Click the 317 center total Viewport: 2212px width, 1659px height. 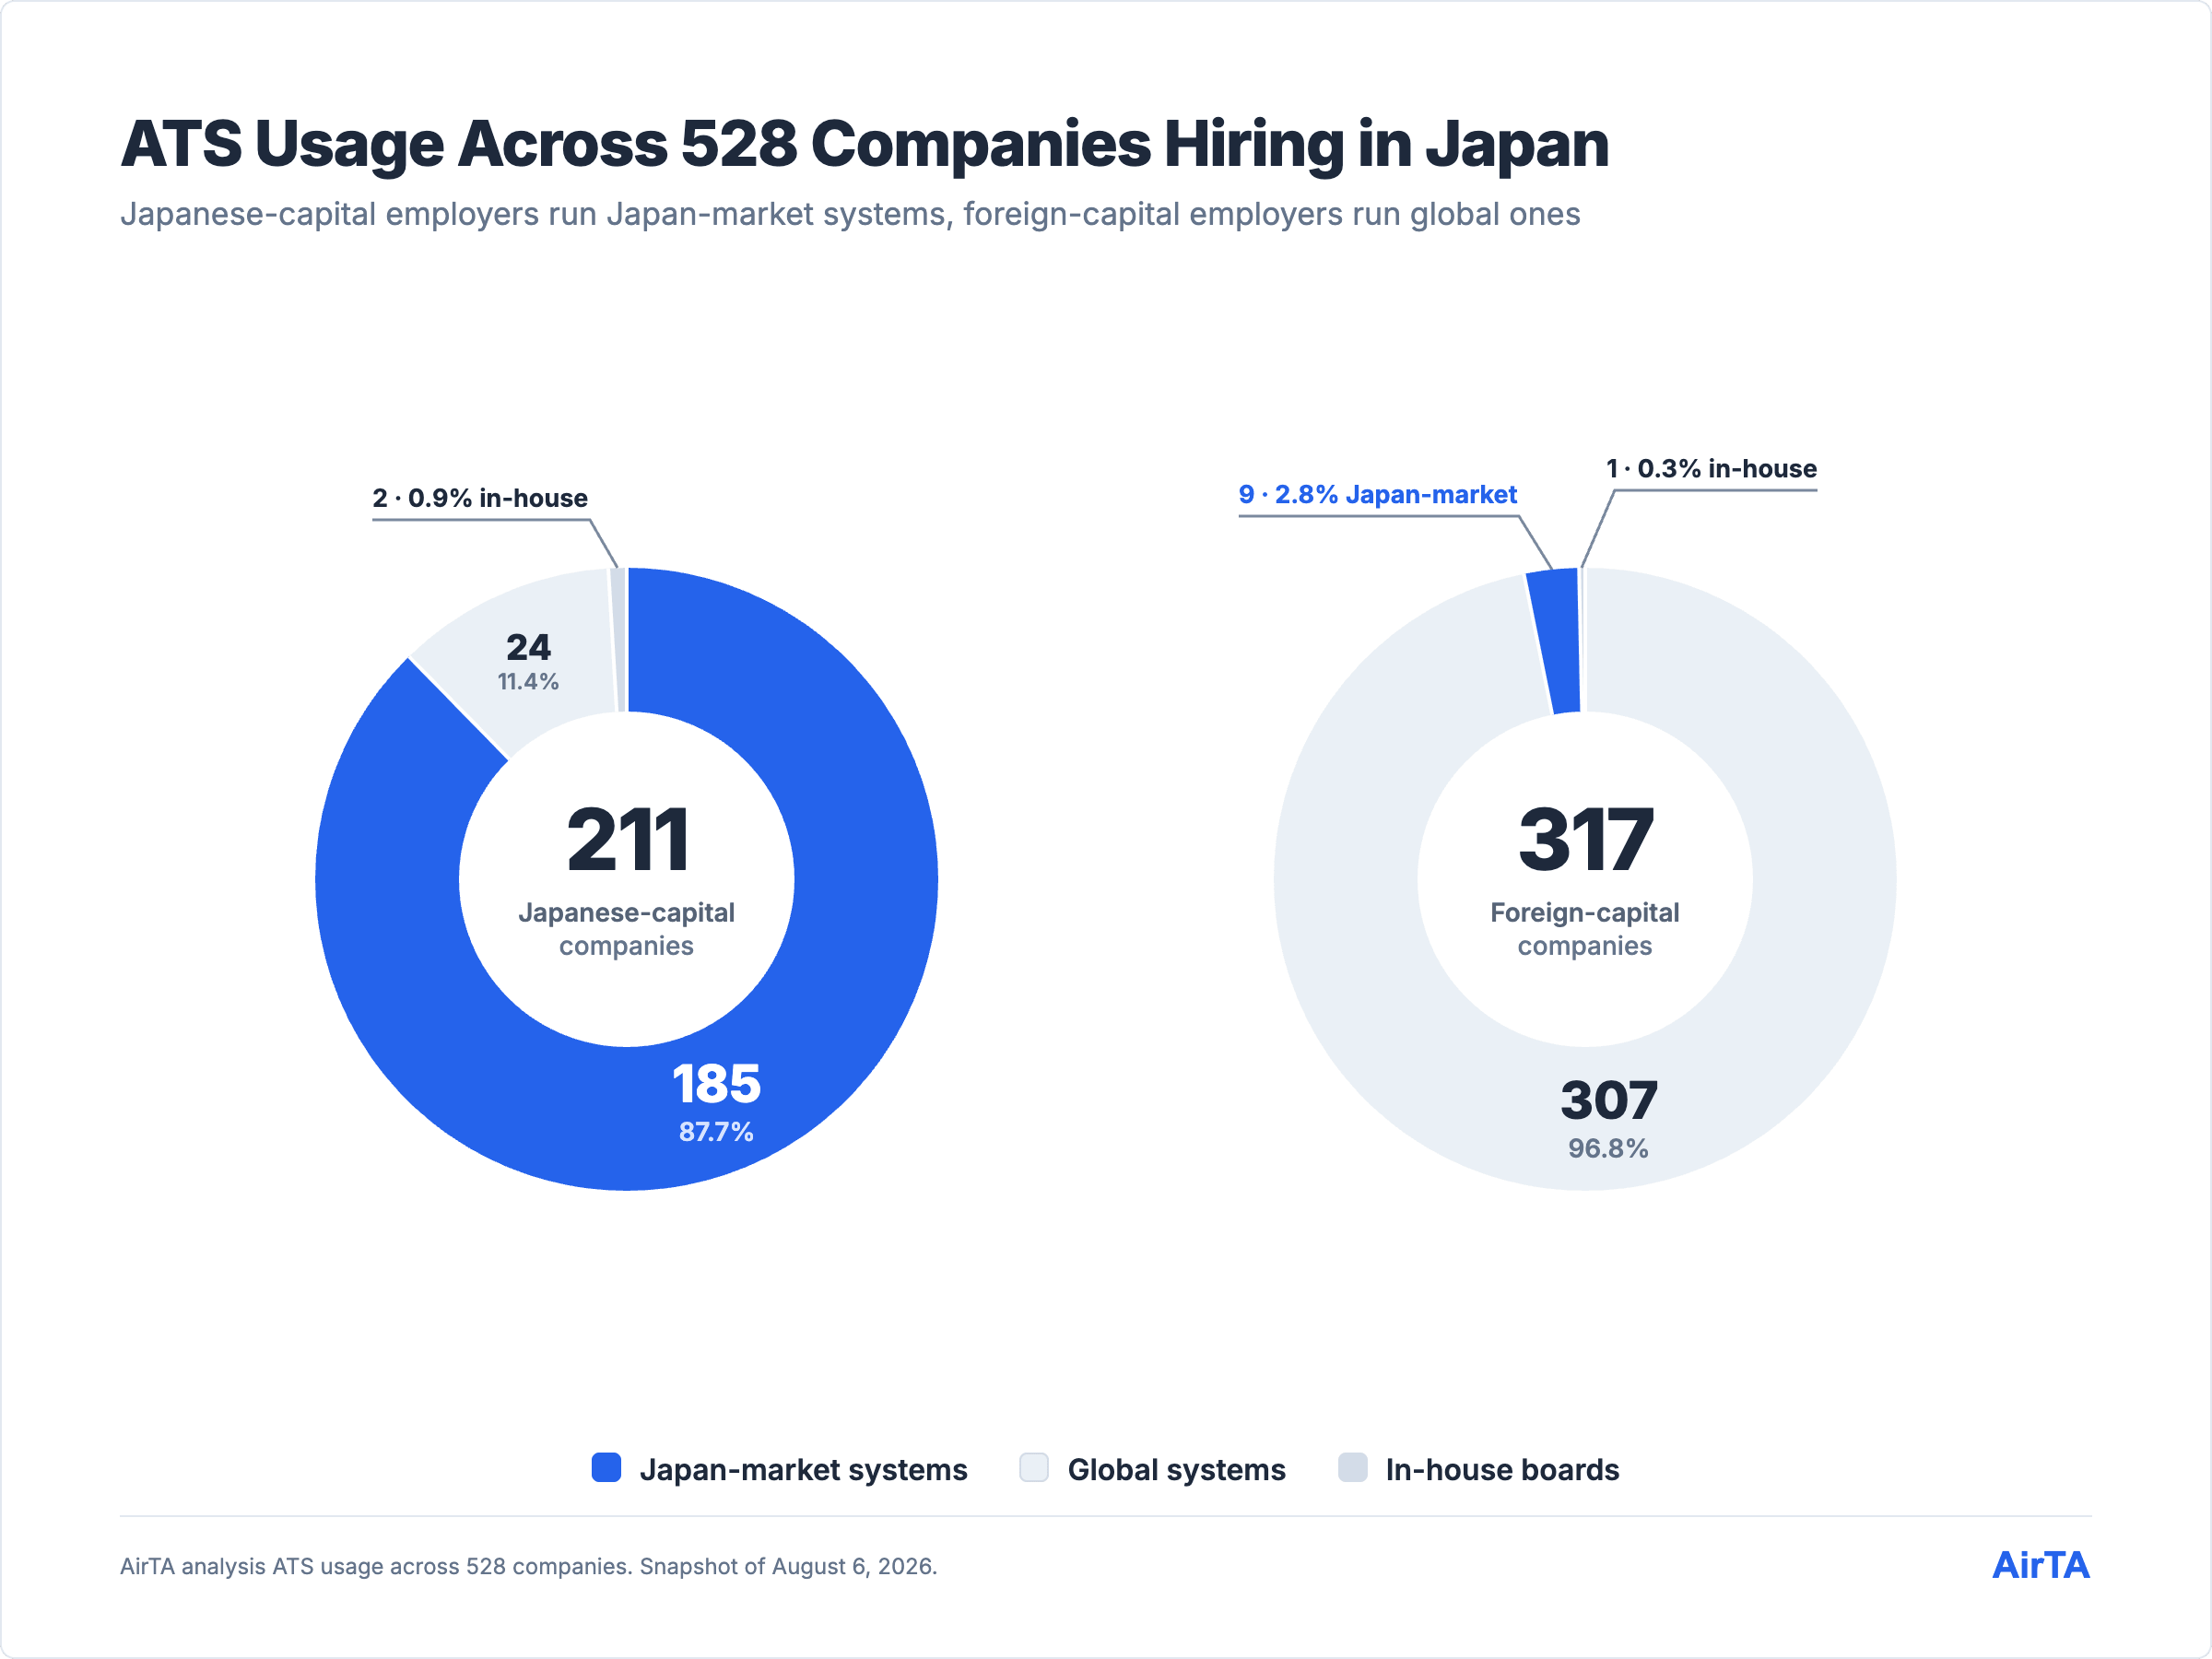tap(1585, 840)
